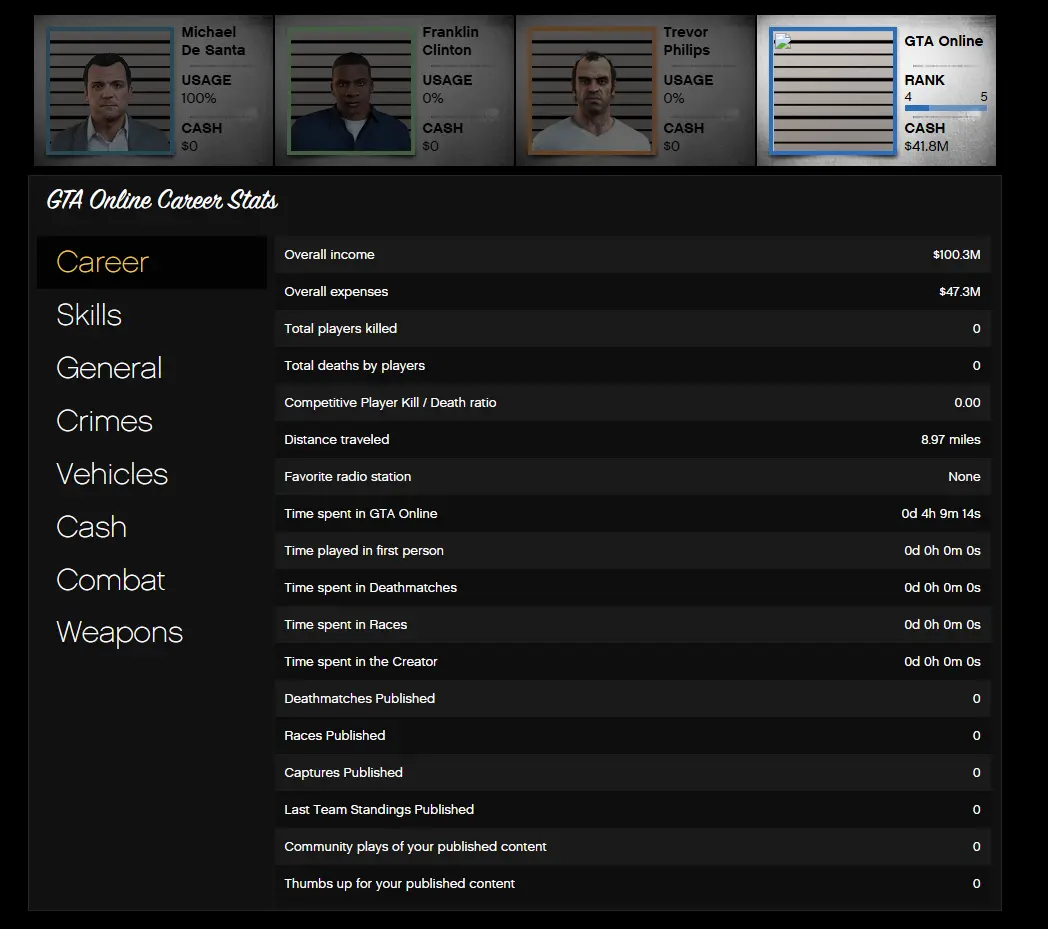Click the Franklin Clinton name label
Screen dimensions: 1048x929
[x=450, y=41]
